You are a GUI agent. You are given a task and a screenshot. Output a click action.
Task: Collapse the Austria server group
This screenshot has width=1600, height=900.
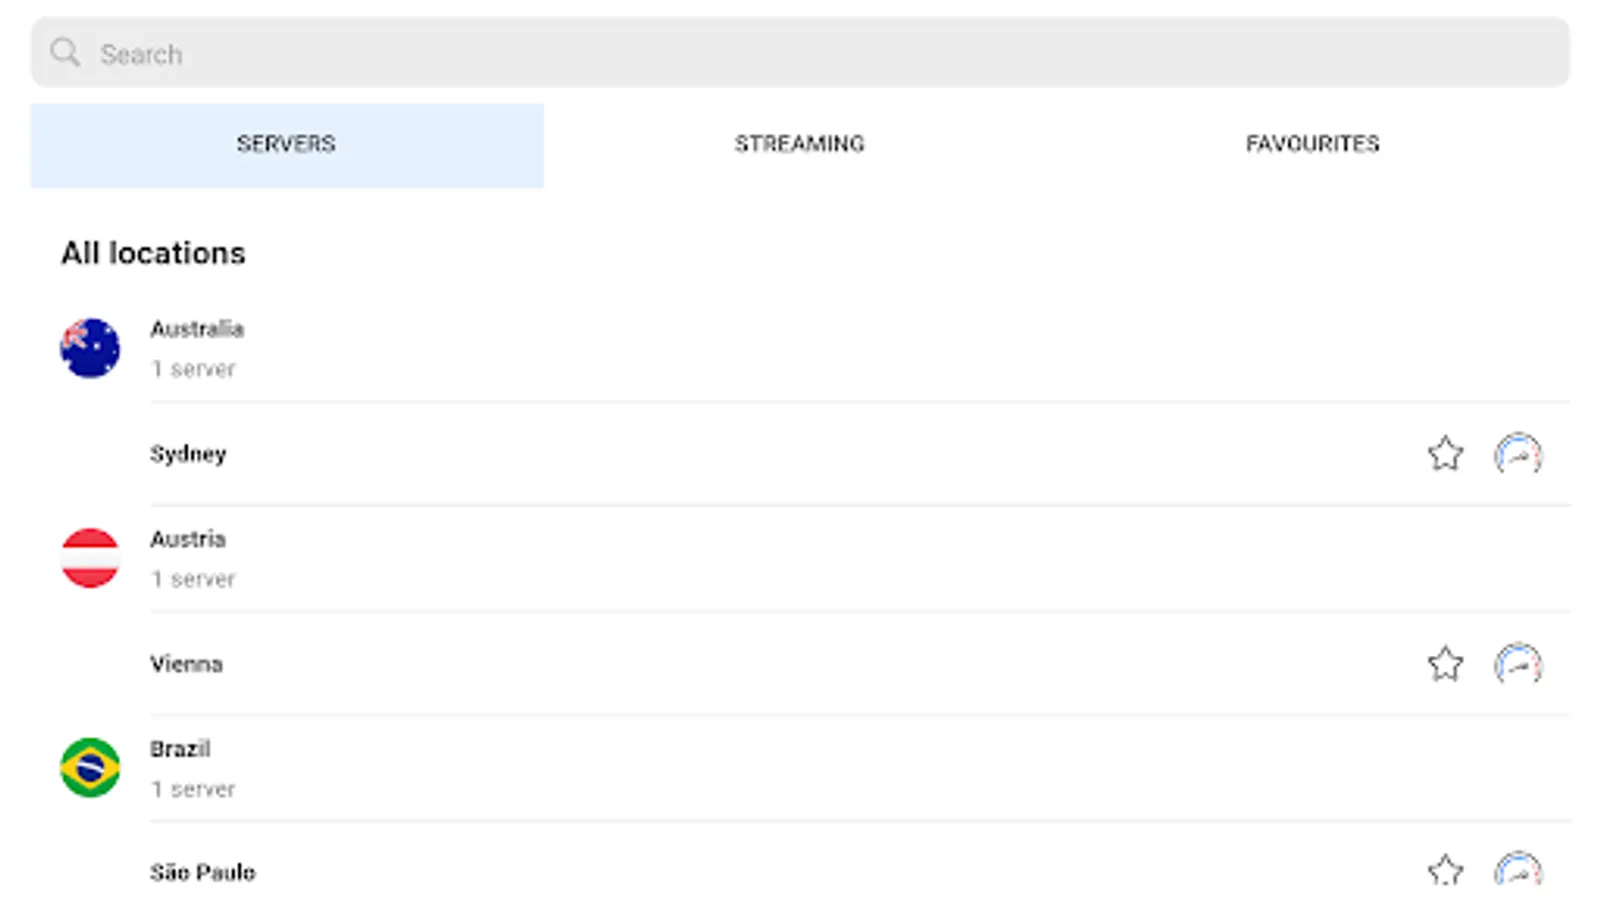[700, 558]
